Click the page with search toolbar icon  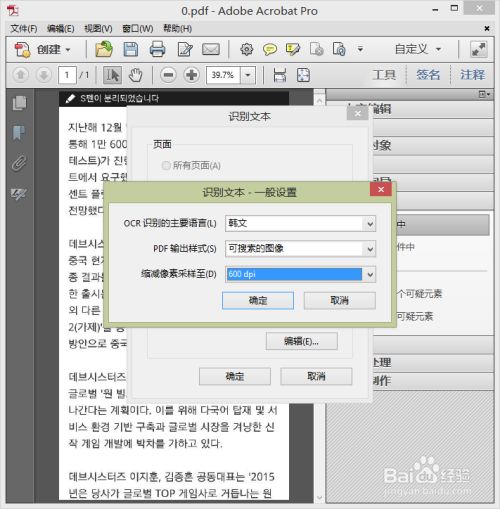pos(339,49)
